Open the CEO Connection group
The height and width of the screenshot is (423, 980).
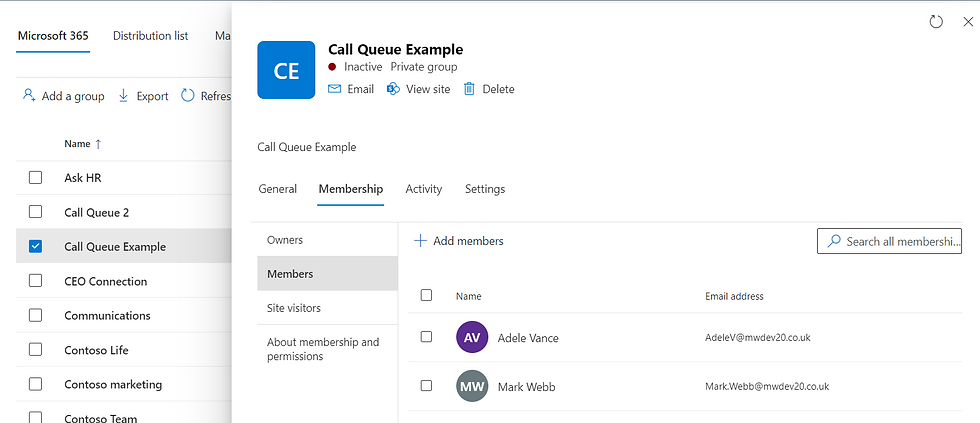coord(106,281)
